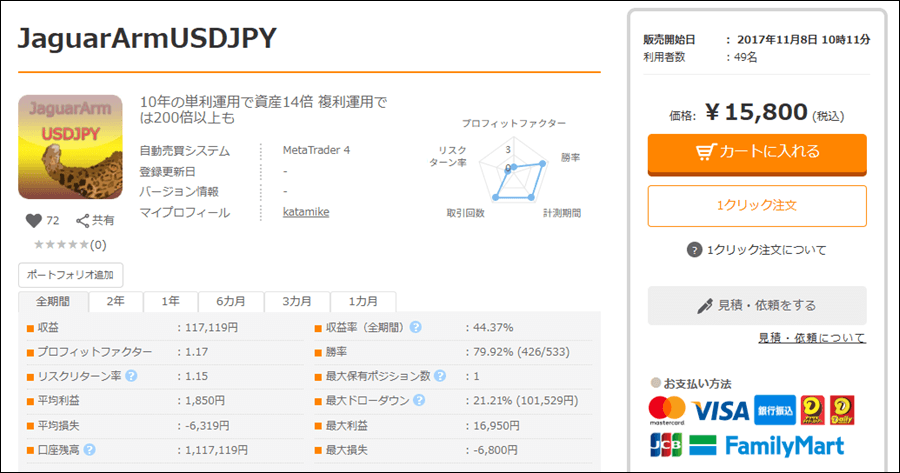Click the 収益率 value 44.37%
Image resolution: width=900 pixels, height=473 pixels.
point(493,328)
